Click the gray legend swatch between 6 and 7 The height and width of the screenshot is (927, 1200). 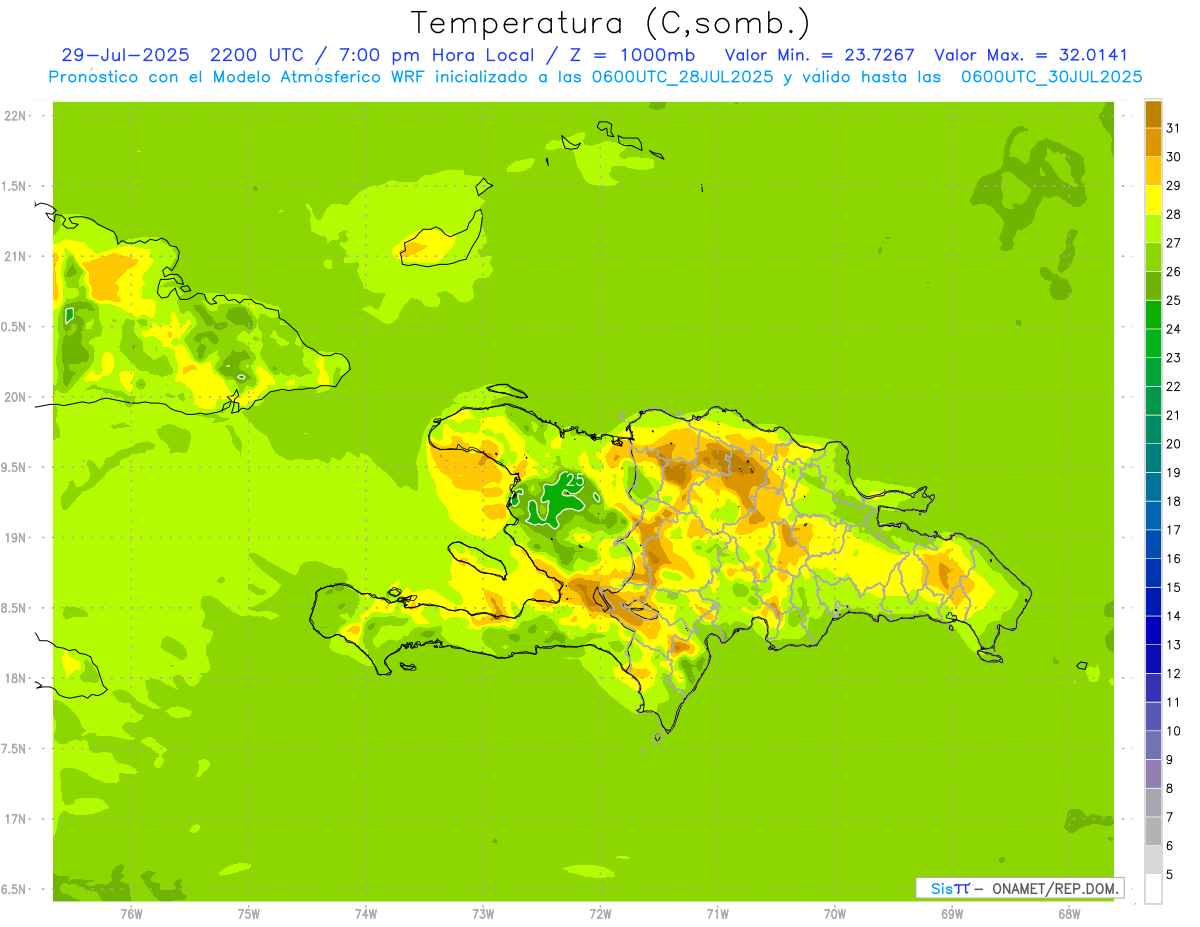click(1153, 831)
